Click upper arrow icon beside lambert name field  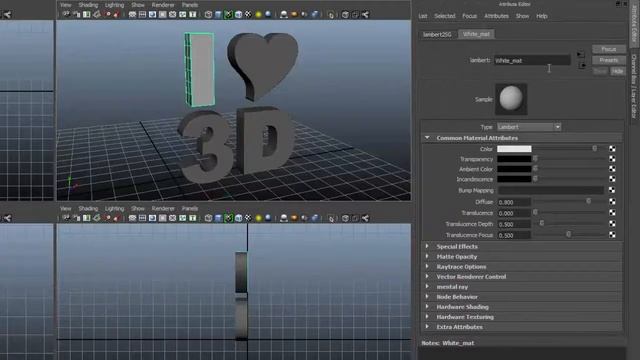pyautogui.click(x=581, y=54)
